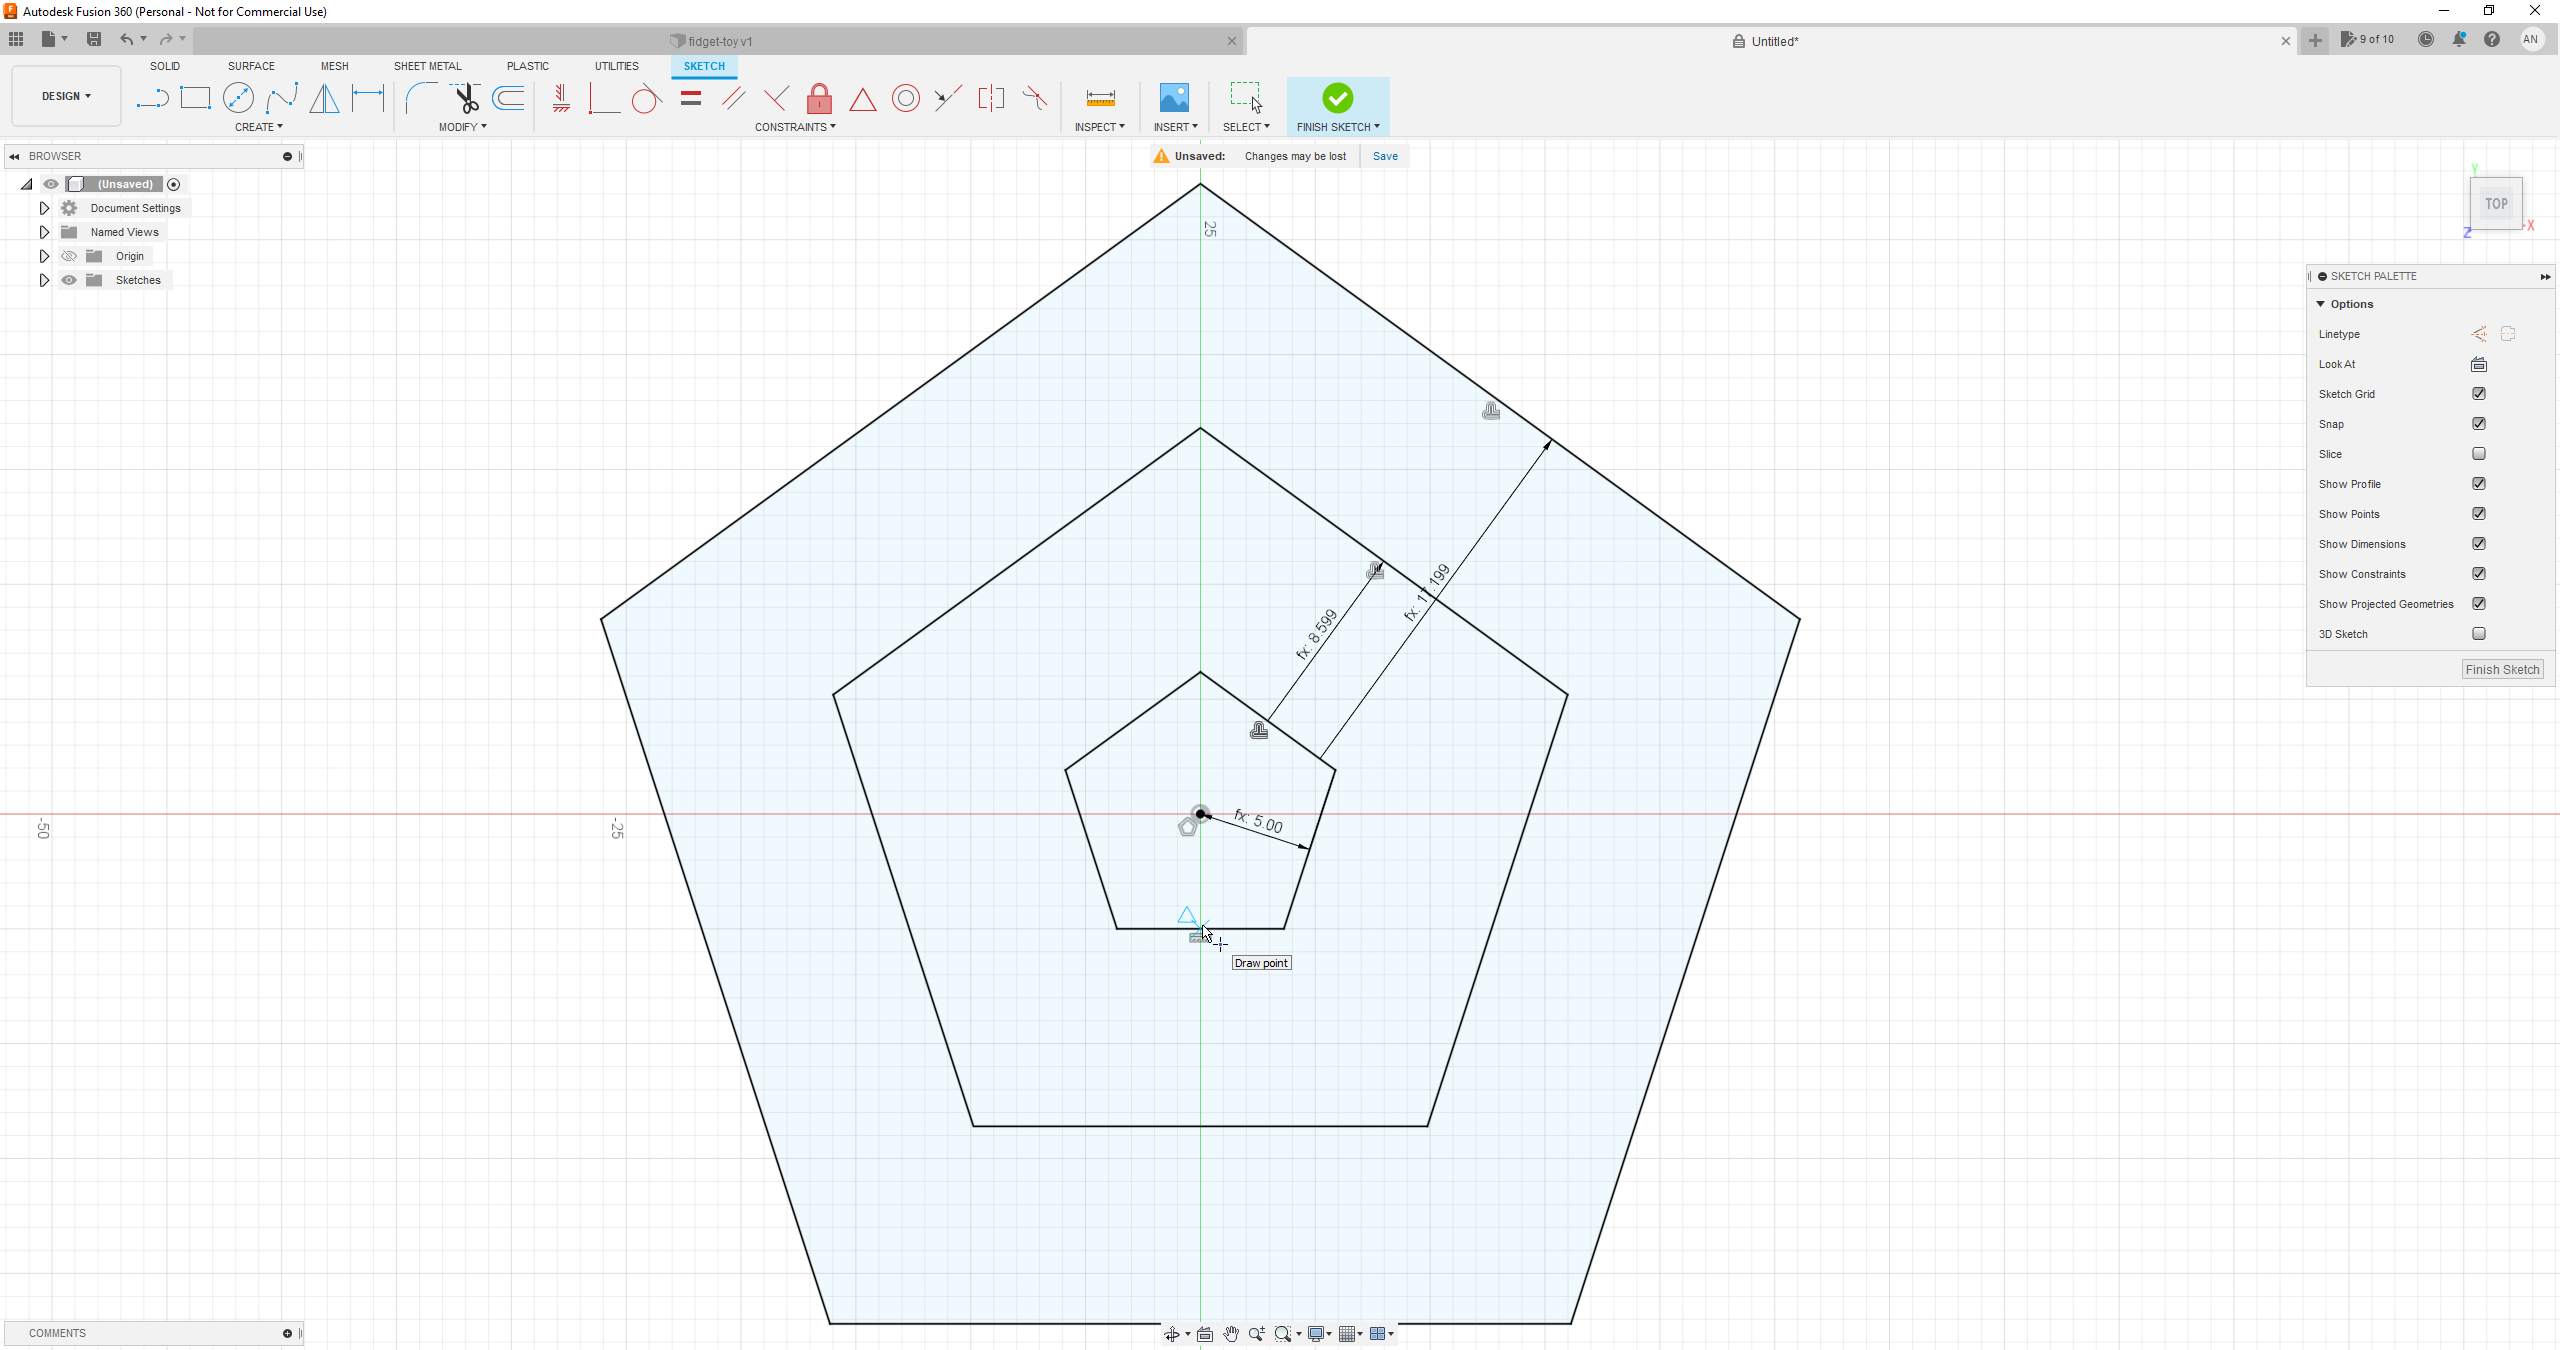The image size is (2560, 1350).
Task: Select the 2-Point Rectangle tool
Action: click(x=196, y=98)
